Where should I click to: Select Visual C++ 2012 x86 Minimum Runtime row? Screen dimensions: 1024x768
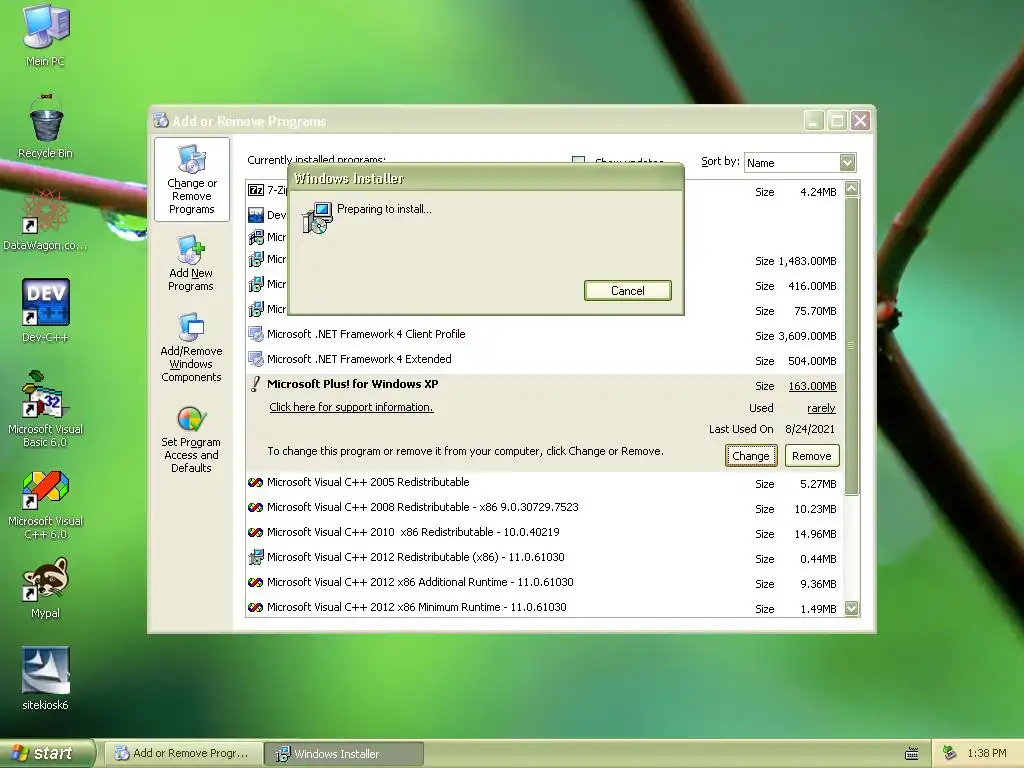point(545,607)
